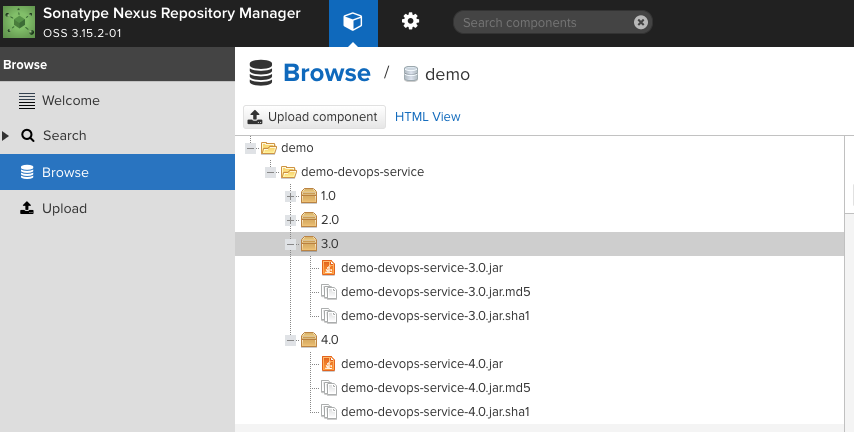This screenshot has height=432, width=854.
Task: Collapse the 4.0 version folder
Action: (x=290, y=340)
